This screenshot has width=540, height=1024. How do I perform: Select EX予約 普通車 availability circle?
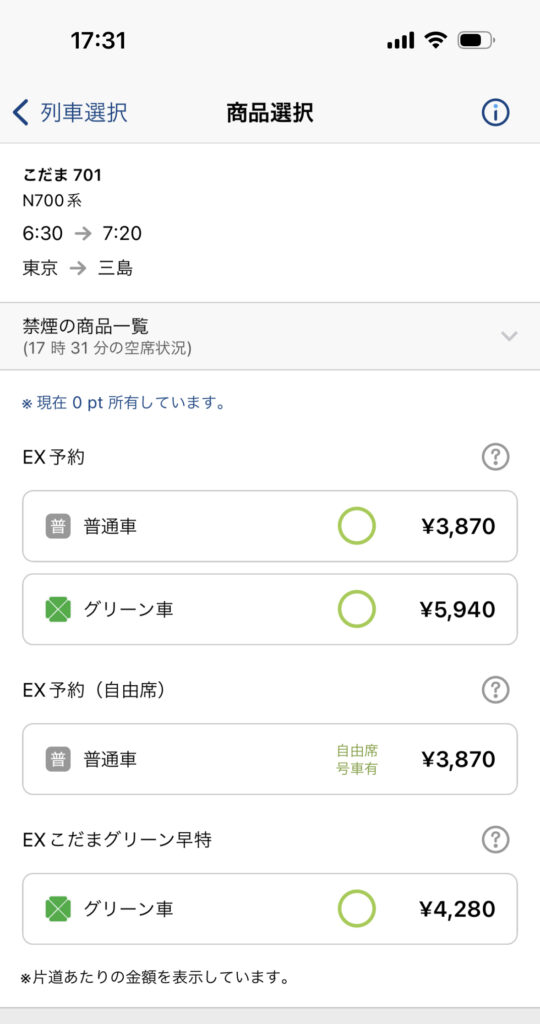(x=357, y=526)
